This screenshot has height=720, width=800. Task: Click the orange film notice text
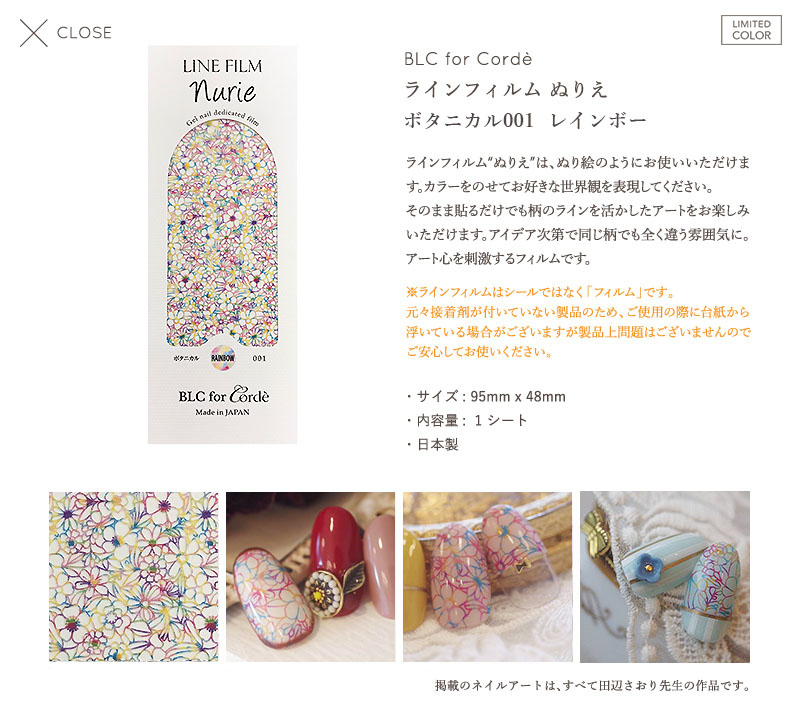point(578,321)
